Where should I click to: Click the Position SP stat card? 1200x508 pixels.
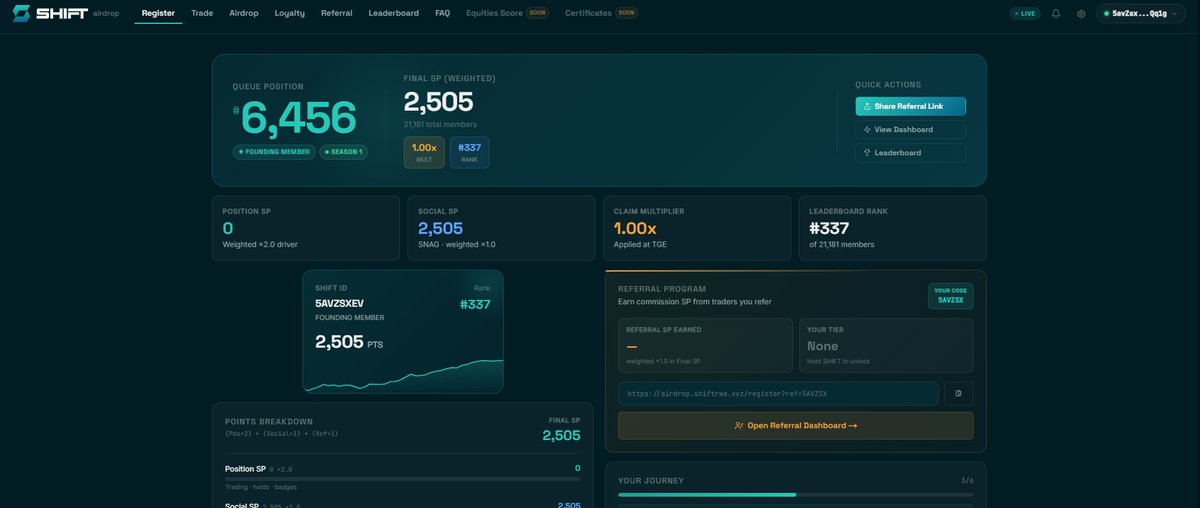[305, 228]
